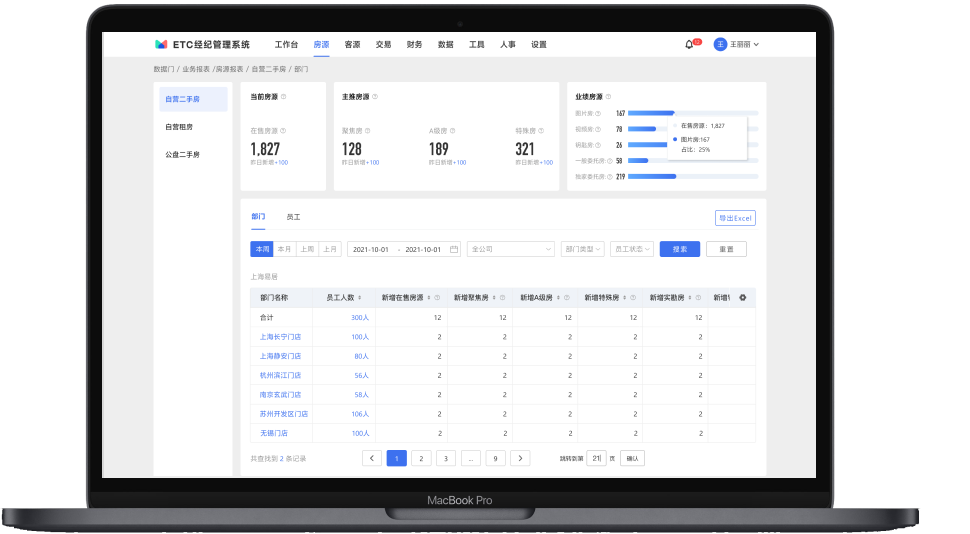Click help icon beside A级房 stat
This screenshot has height=534, width=970.
pyautogui.click(x=452, y=131)
